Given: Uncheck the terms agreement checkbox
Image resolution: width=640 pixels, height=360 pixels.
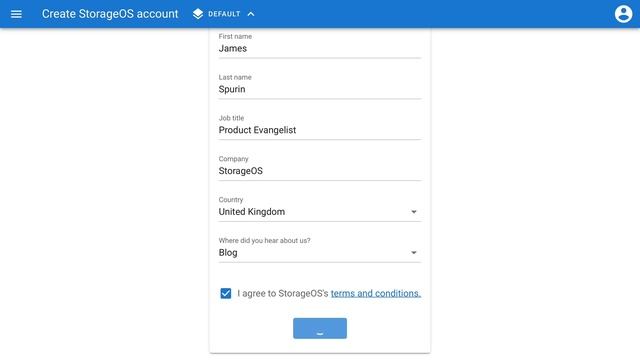Looking at the screenshot, I should pyautogui.click(x=226, y=293).
